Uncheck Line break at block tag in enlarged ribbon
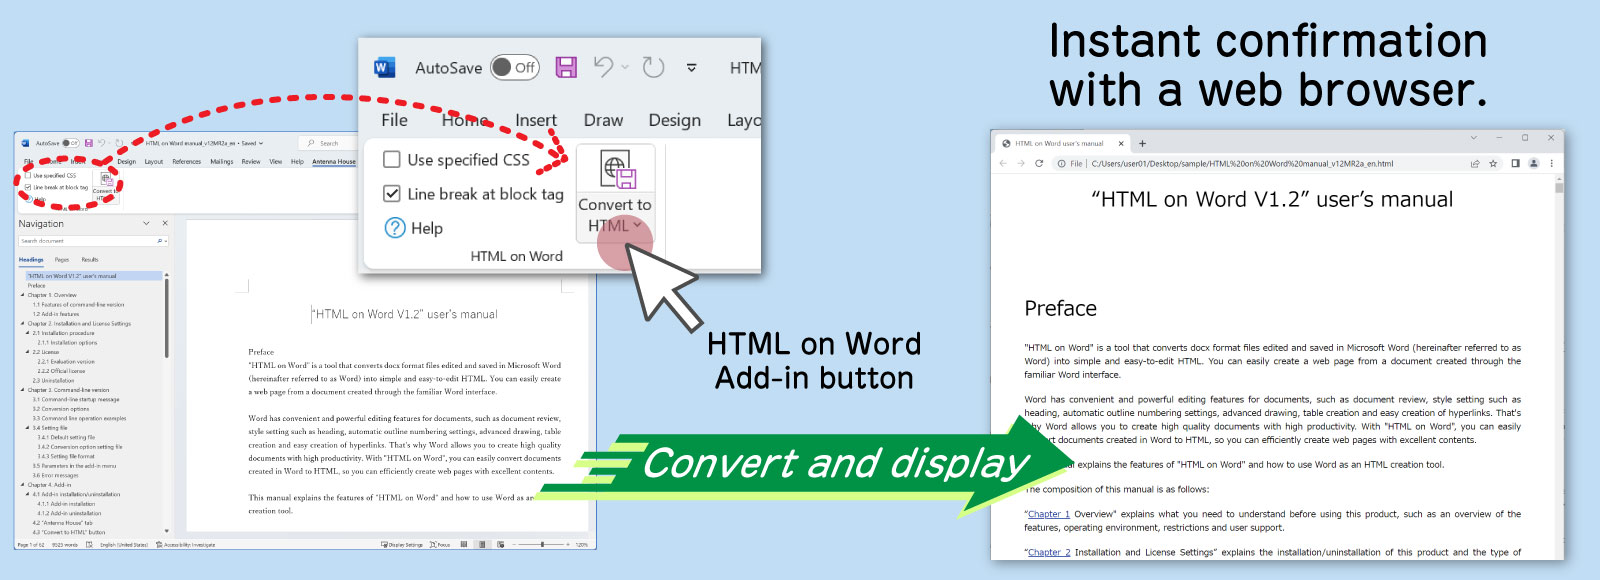Image resolution: width=1600 pixels, height=580 pixels. pos(392,193)
